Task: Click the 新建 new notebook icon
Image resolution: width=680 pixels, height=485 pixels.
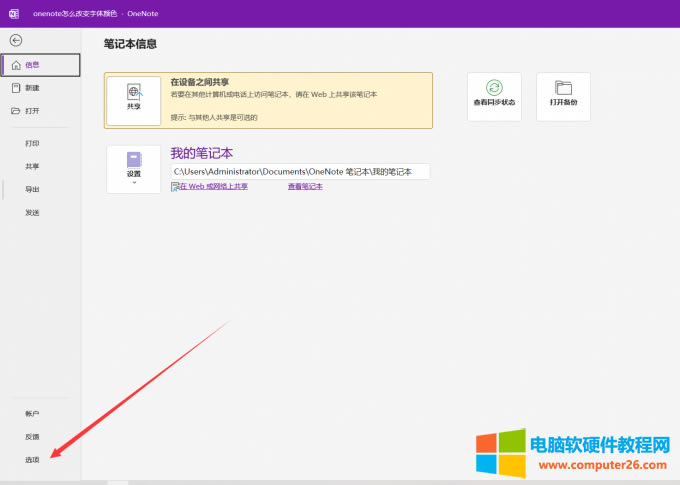Action: click(16, 88)
